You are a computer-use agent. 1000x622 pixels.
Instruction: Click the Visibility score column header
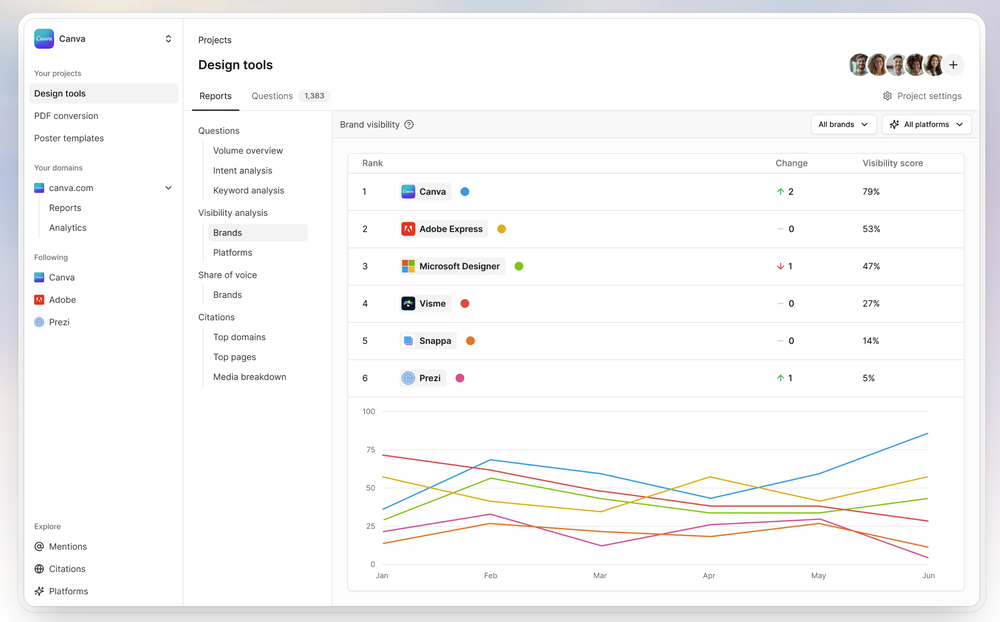pos(893,163)
